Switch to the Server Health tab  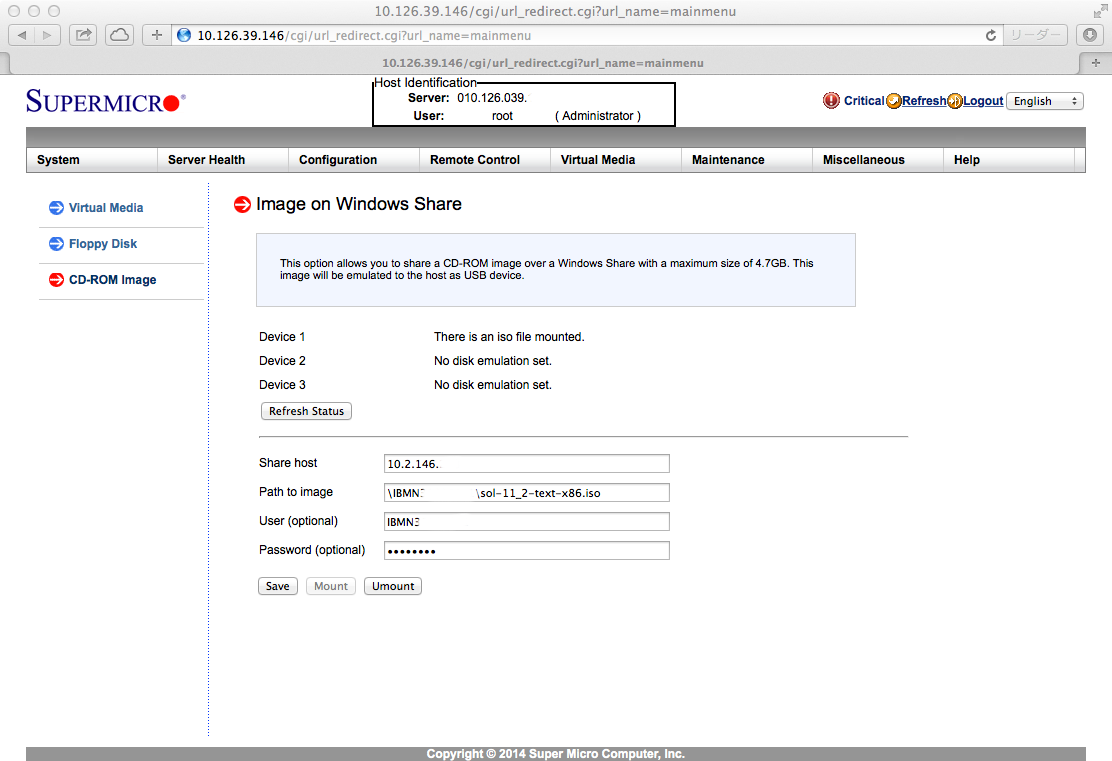tap(205, 159)
